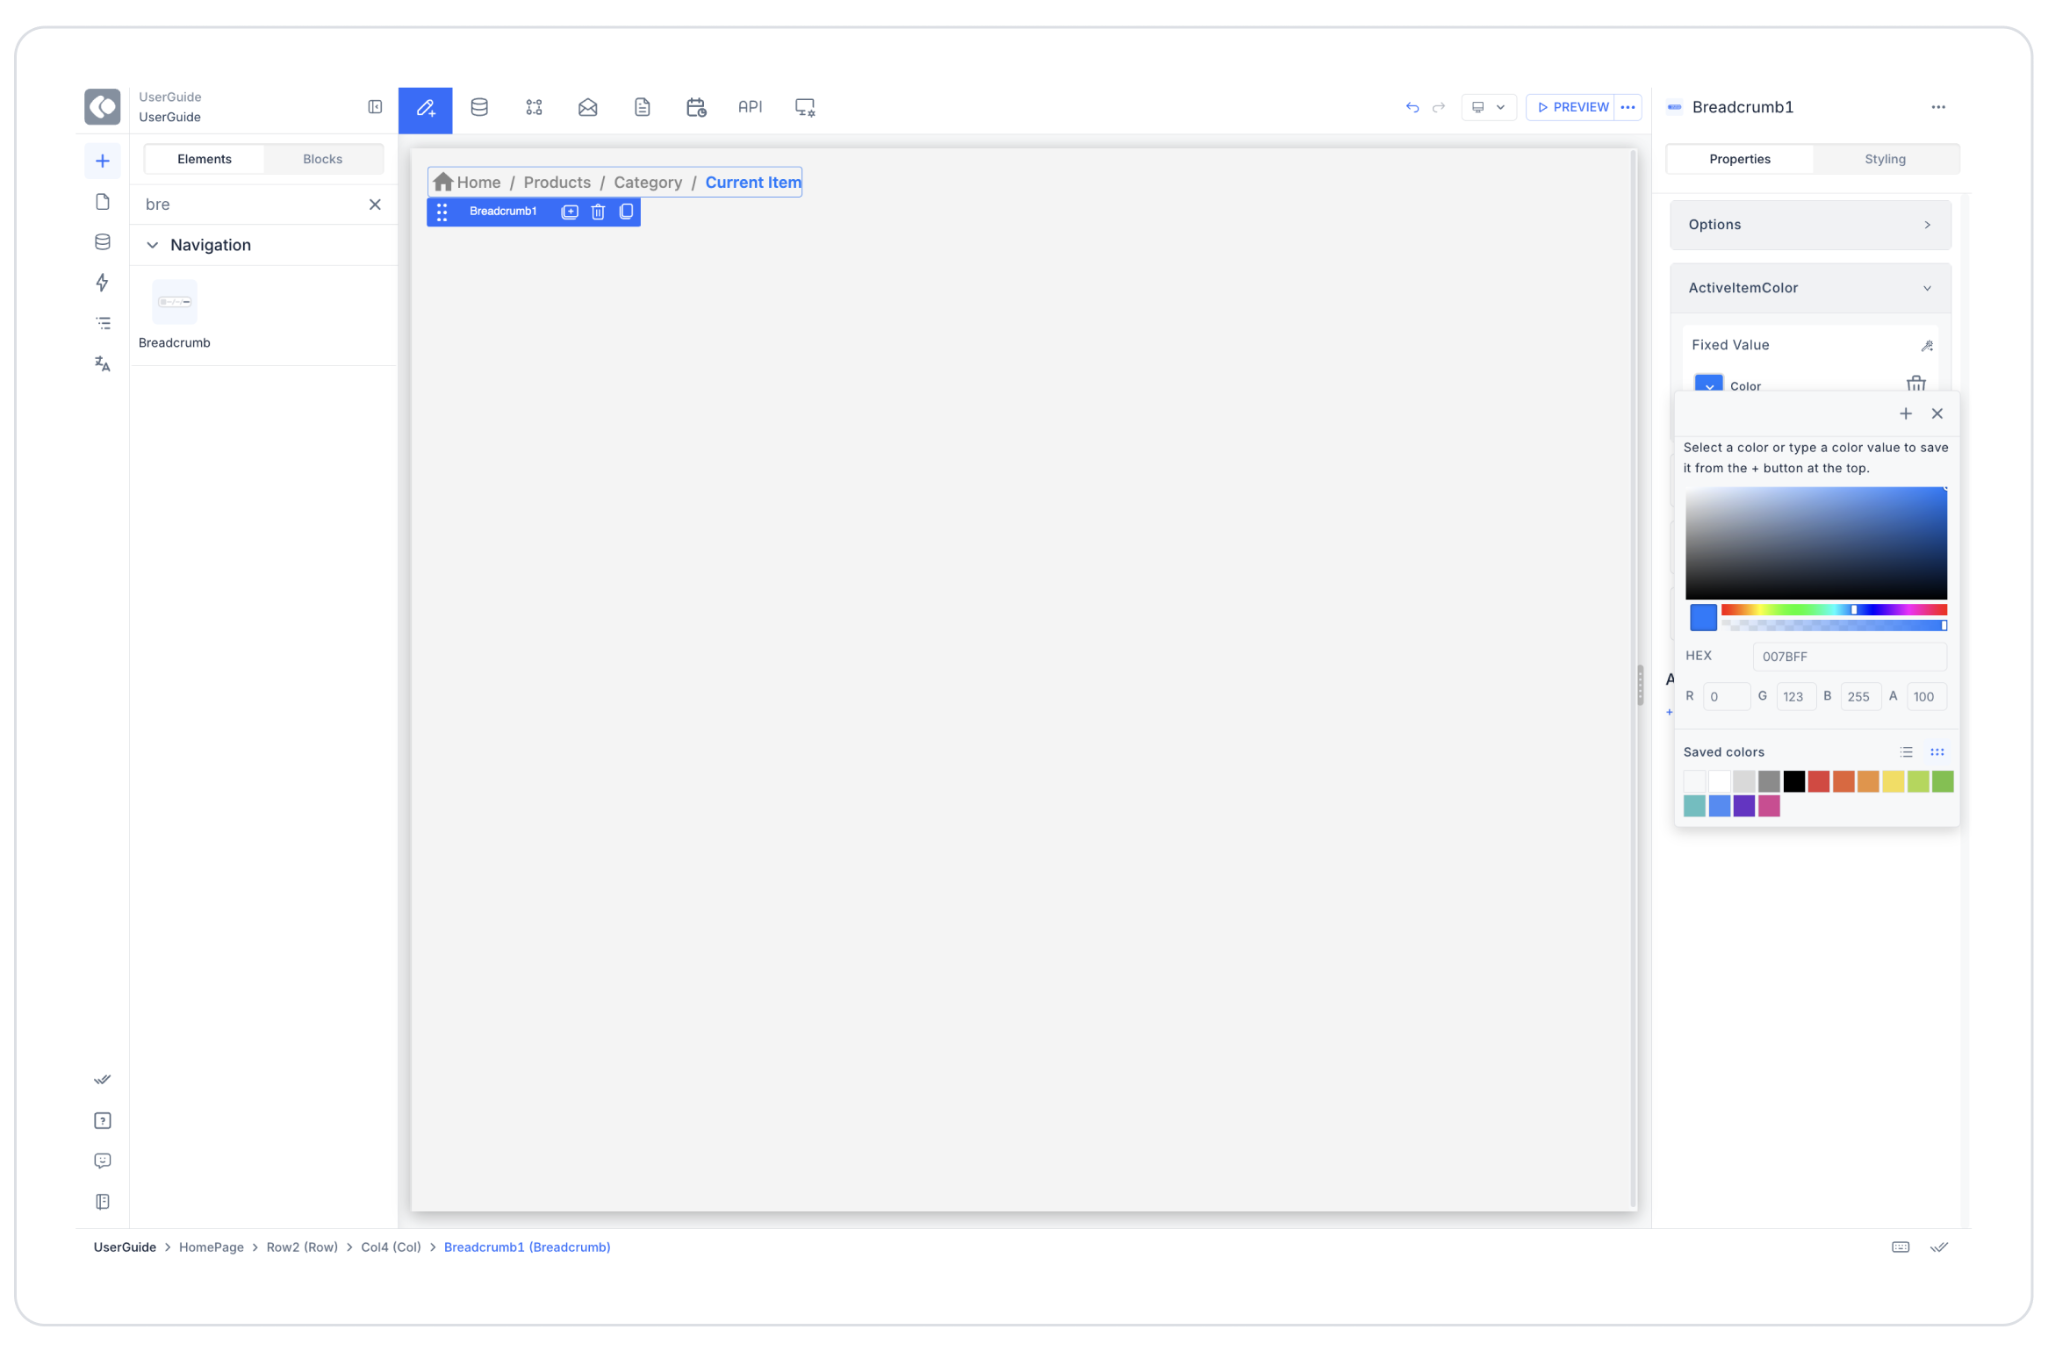The image size is (2048, 1353).
Task: Select the black saved color swatch
Action: coord(1794,782)
